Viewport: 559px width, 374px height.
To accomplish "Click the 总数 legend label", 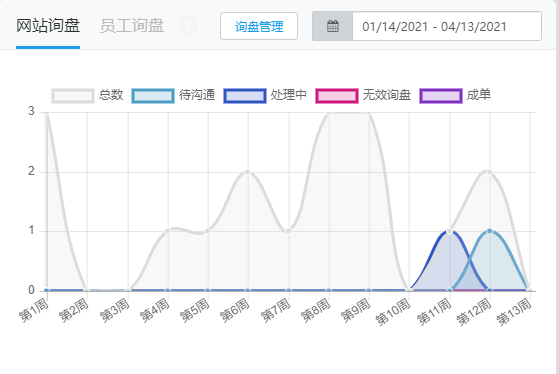I will (111, 95).
